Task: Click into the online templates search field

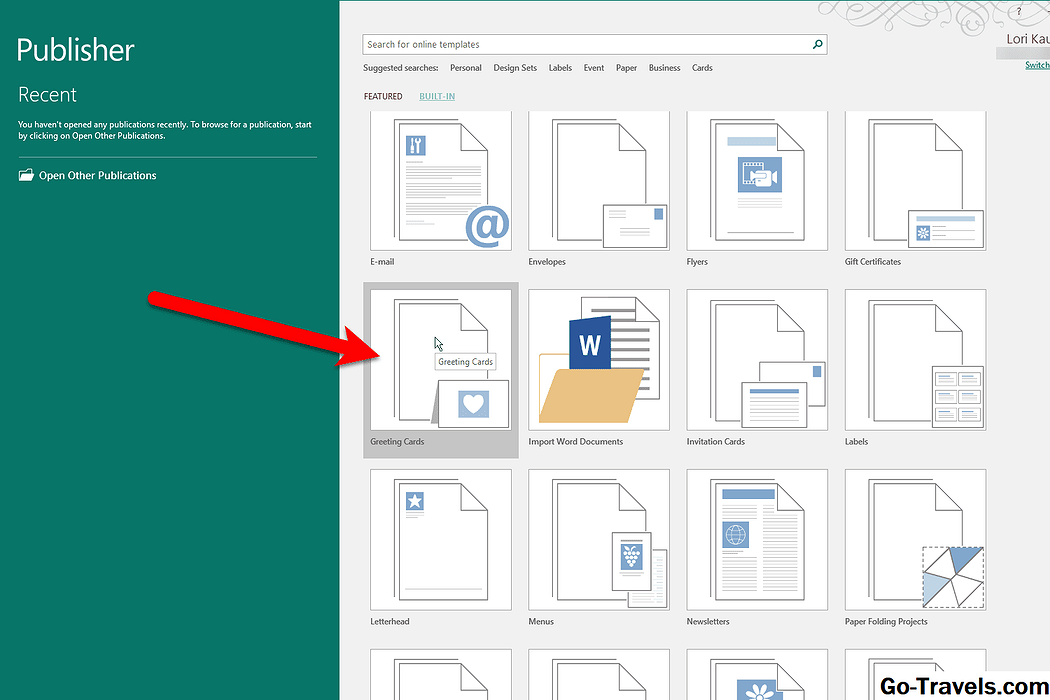Action: click(595, 44)
